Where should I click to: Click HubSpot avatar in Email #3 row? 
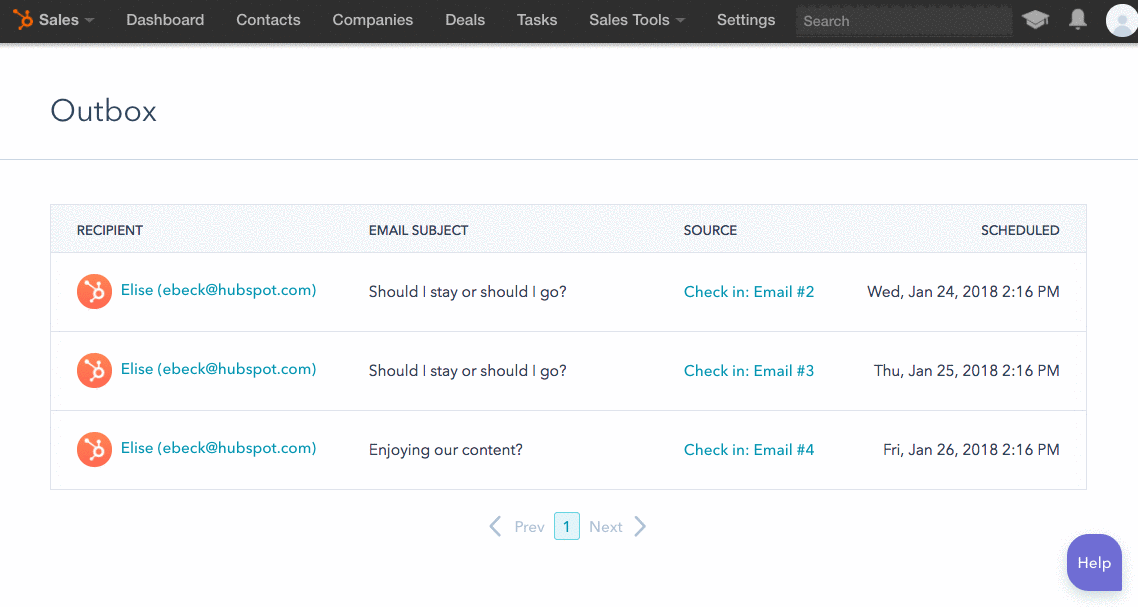pyautogui.click(x=94, y=371)
